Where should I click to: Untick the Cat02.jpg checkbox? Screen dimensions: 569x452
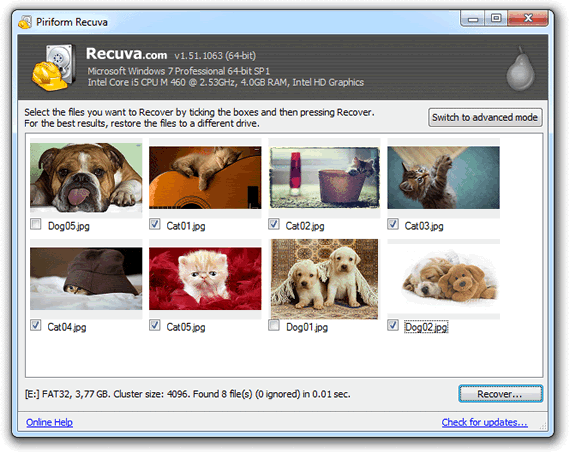274,224
